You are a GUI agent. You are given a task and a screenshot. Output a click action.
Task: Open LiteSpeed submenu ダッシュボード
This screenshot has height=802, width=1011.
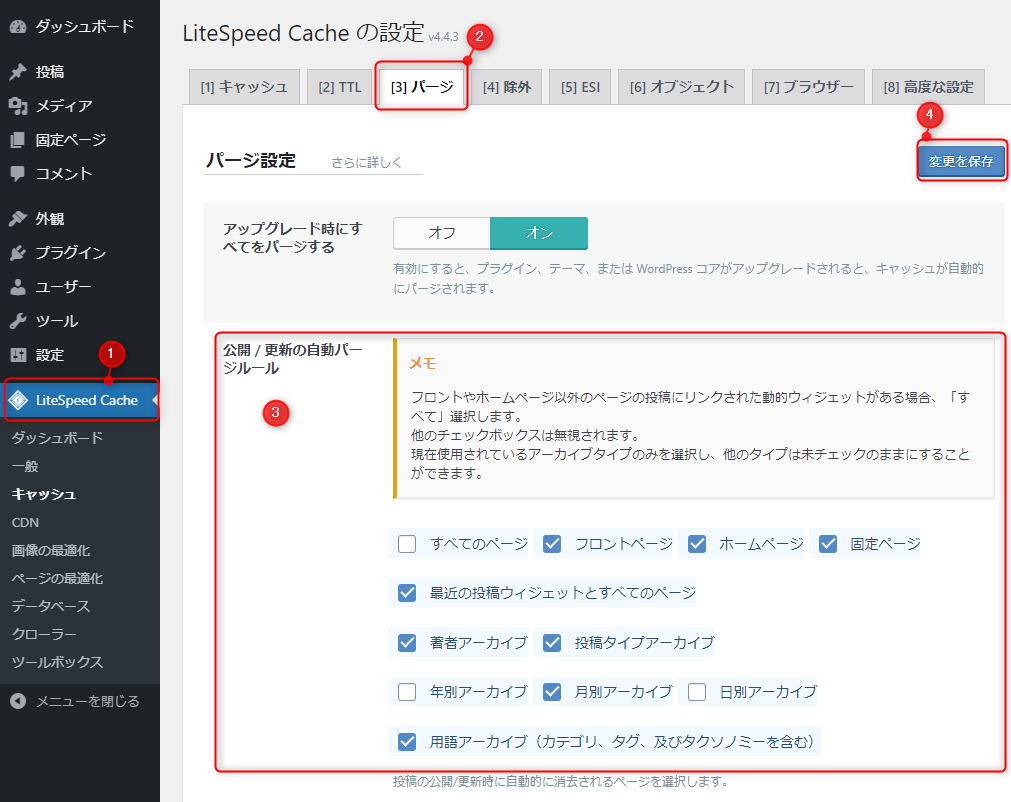(x=57, y=438)
